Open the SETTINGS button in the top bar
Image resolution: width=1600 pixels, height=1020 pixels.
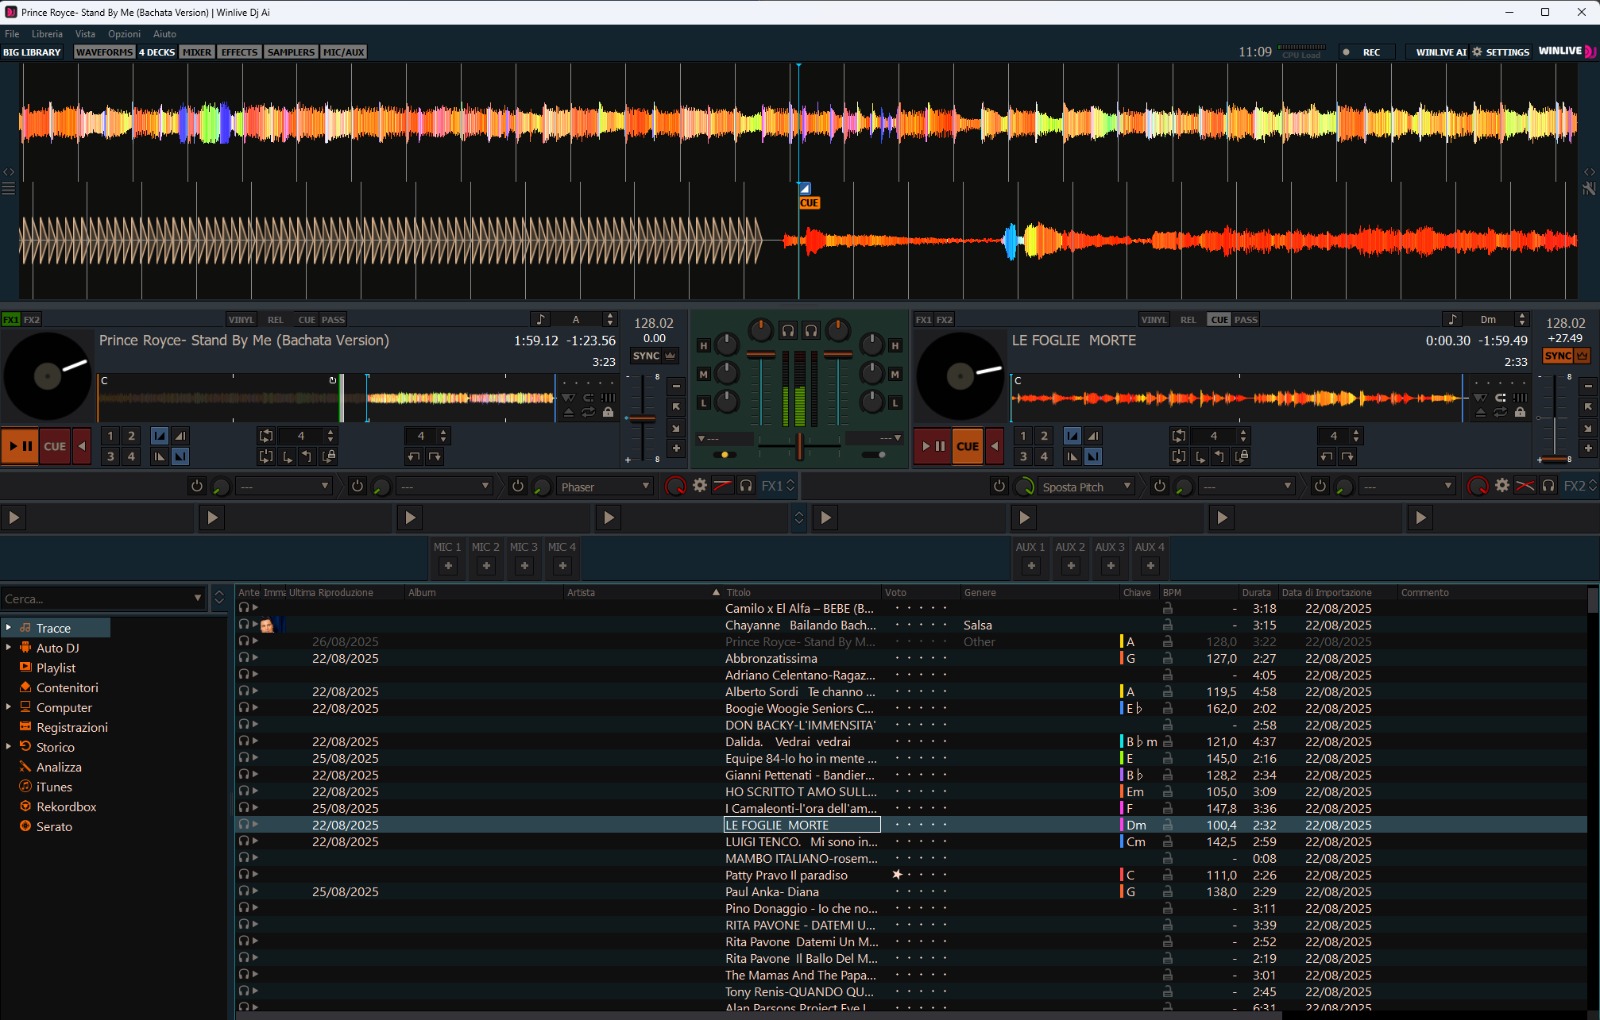coord(1501,52)
